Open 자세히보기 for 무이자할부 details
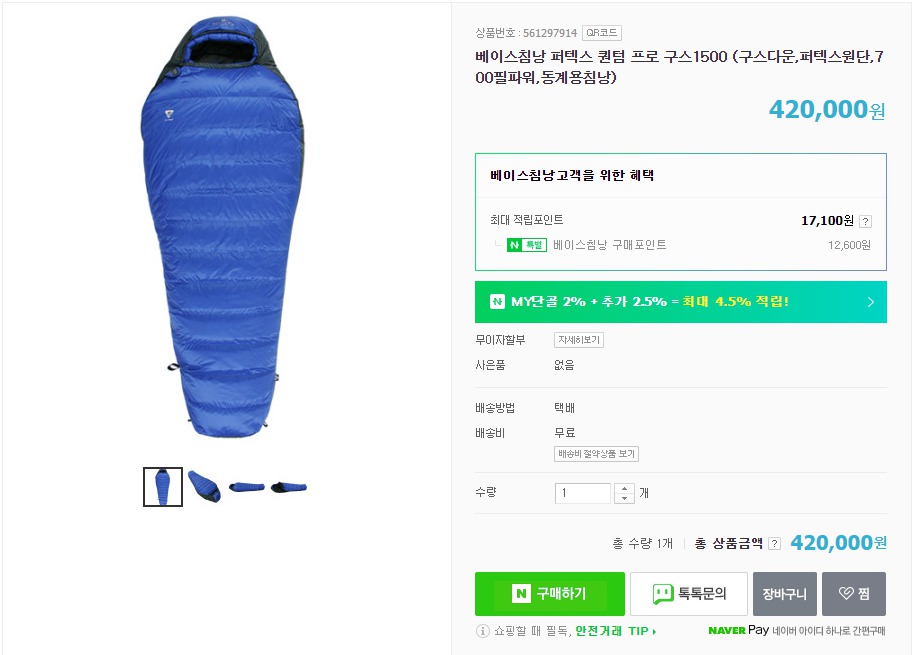916x655 pixels. pyautogui.click(x=580, y=340)
